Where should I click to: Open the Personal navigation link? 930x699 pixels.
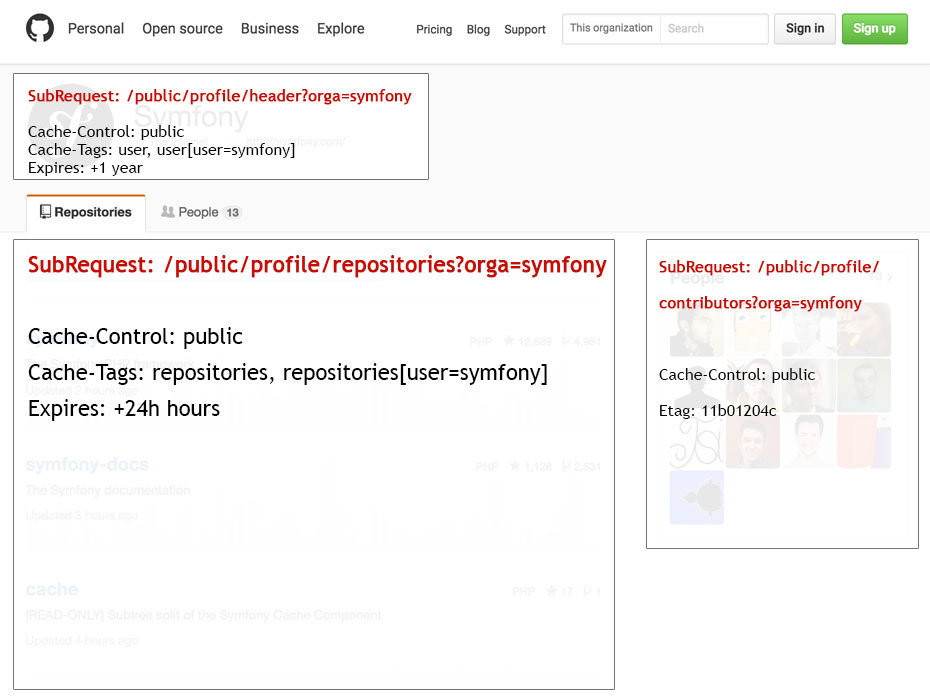pyautogui.click(x=95, y=28)
